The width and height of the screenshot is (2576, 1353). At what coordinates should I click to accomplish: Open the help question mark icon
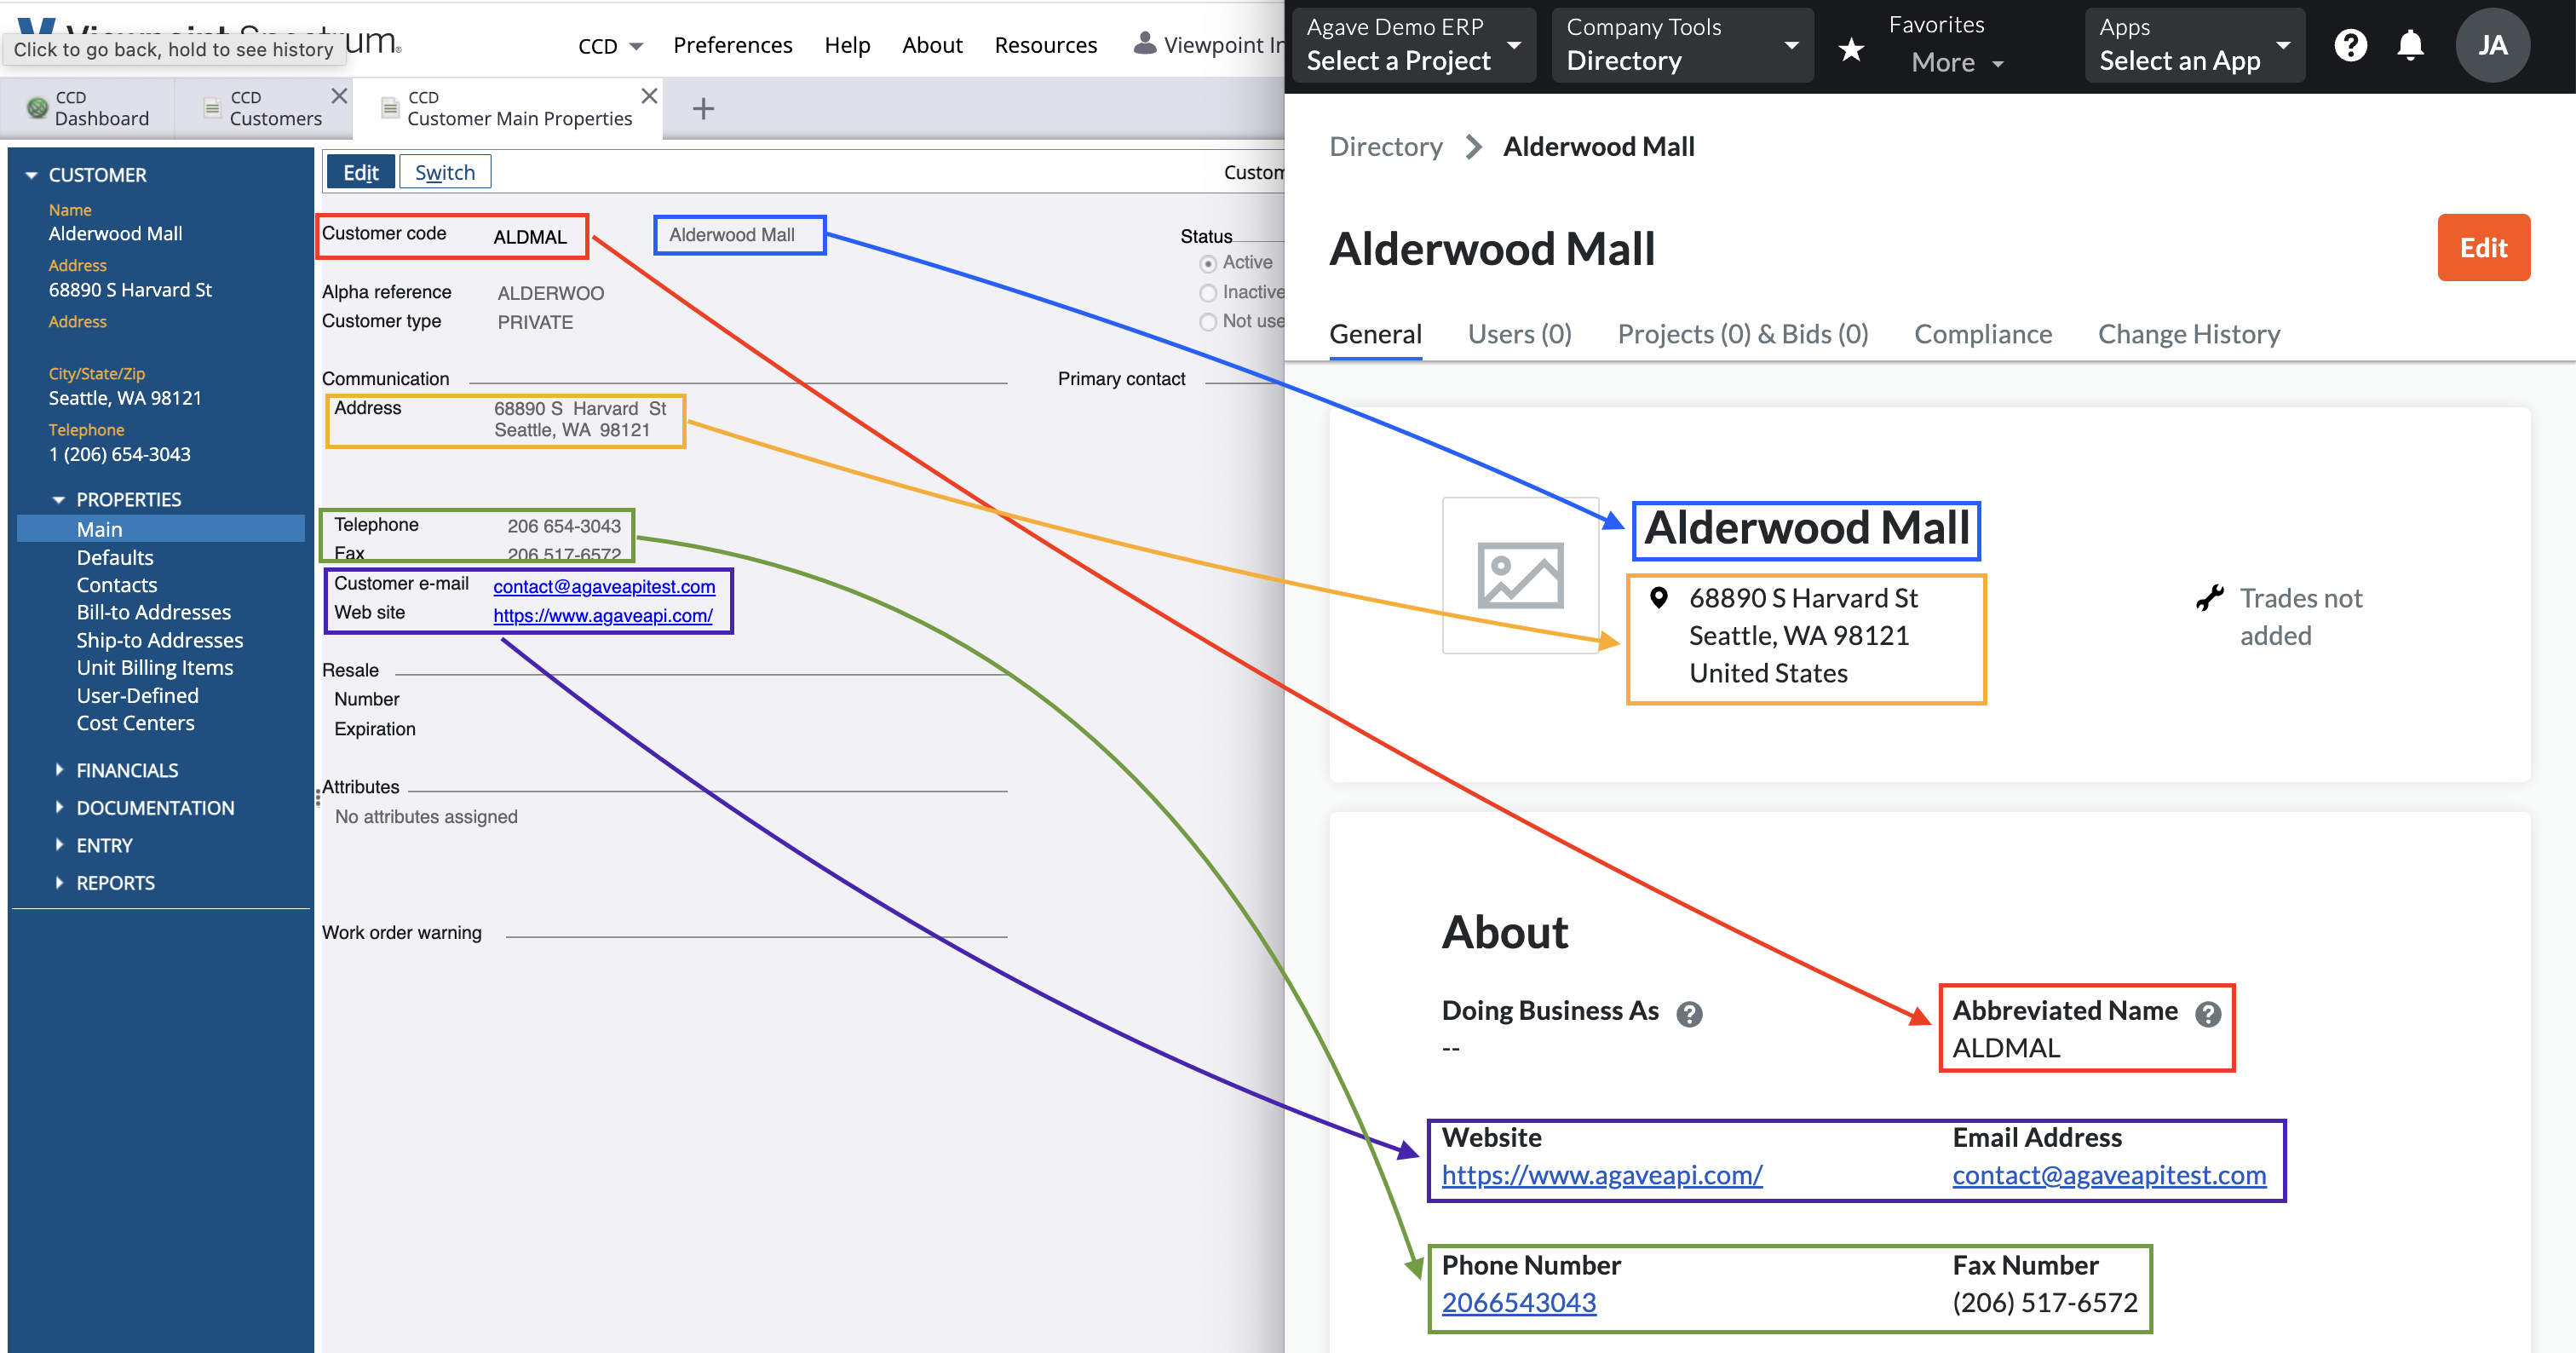[x=2350, y=45]
